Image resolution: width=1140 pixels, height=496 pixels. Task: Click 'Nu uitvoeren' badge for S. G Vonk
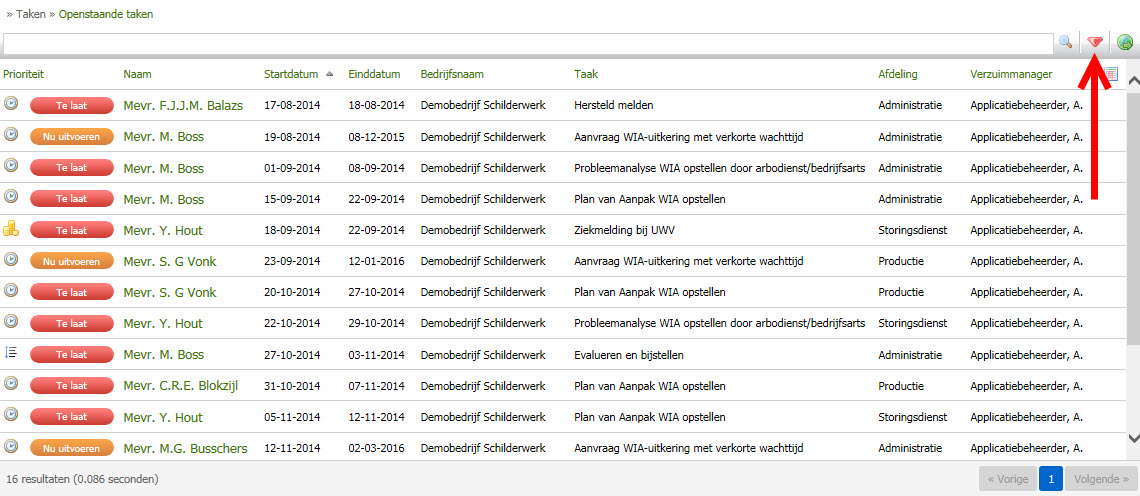[71, 261]
